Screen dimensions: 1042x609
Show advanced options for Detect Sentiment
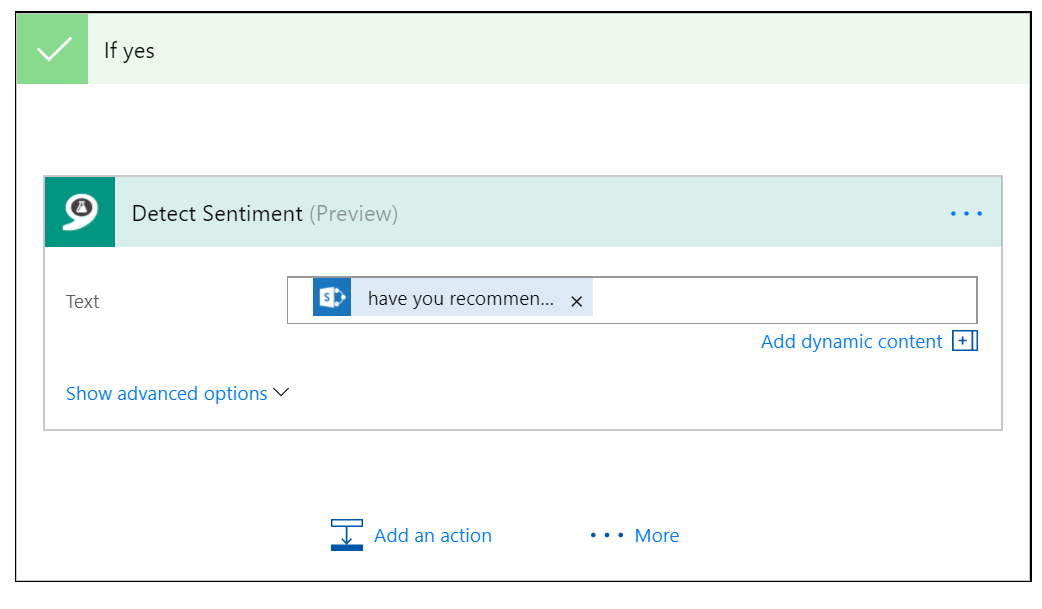pyautogui.click(x=166, y=394)
